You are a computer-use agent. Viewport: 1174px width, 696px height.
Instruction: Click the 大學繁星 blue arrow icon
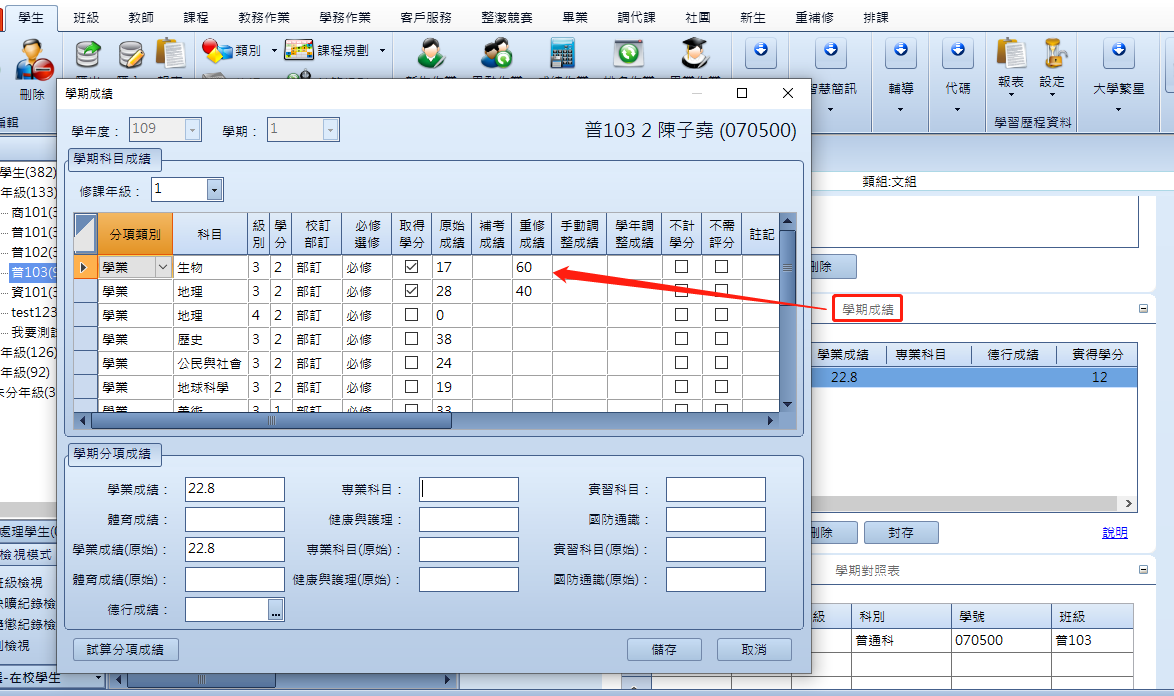[x=1119, y=51]
